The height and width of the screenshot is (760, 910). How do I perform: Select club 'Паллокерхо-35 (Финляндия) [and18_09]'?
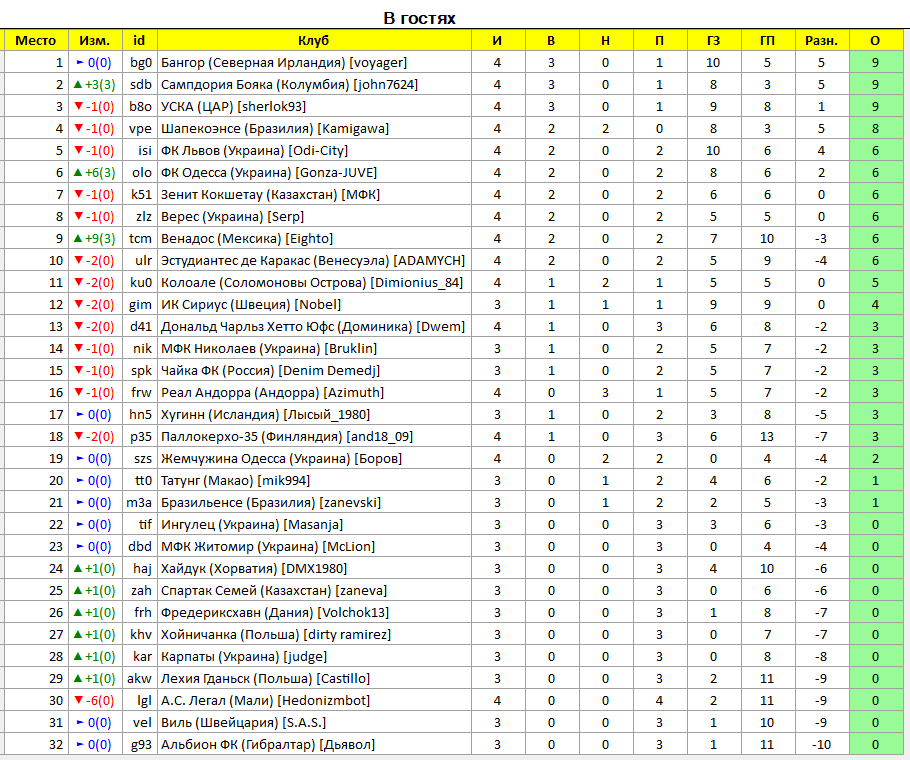tap(287, 437)
